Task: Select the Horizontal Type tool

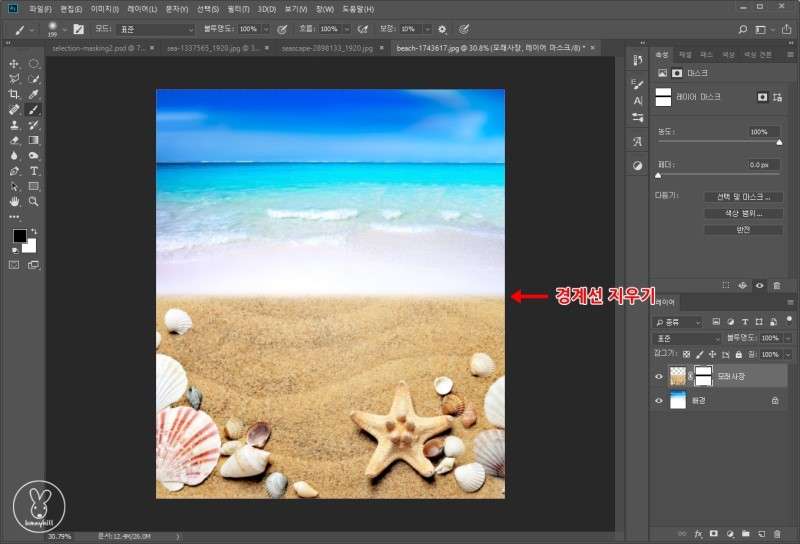Action: [34, 171]
